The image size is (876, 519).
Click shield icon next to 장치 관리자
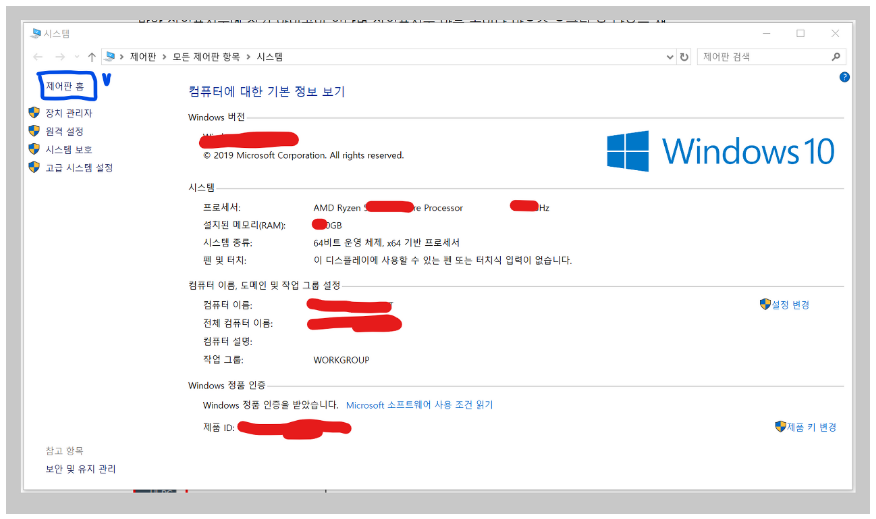pyautogui.click(x=34, y=113)
